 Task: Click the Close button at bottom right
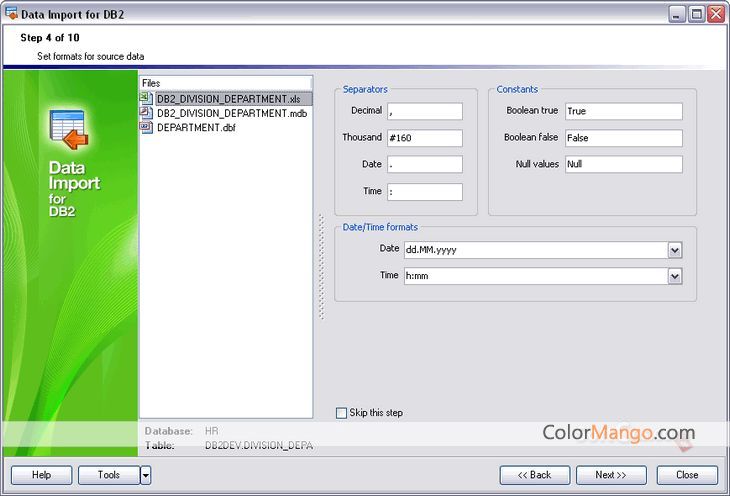pyautogui.click(x=687, y=475)
